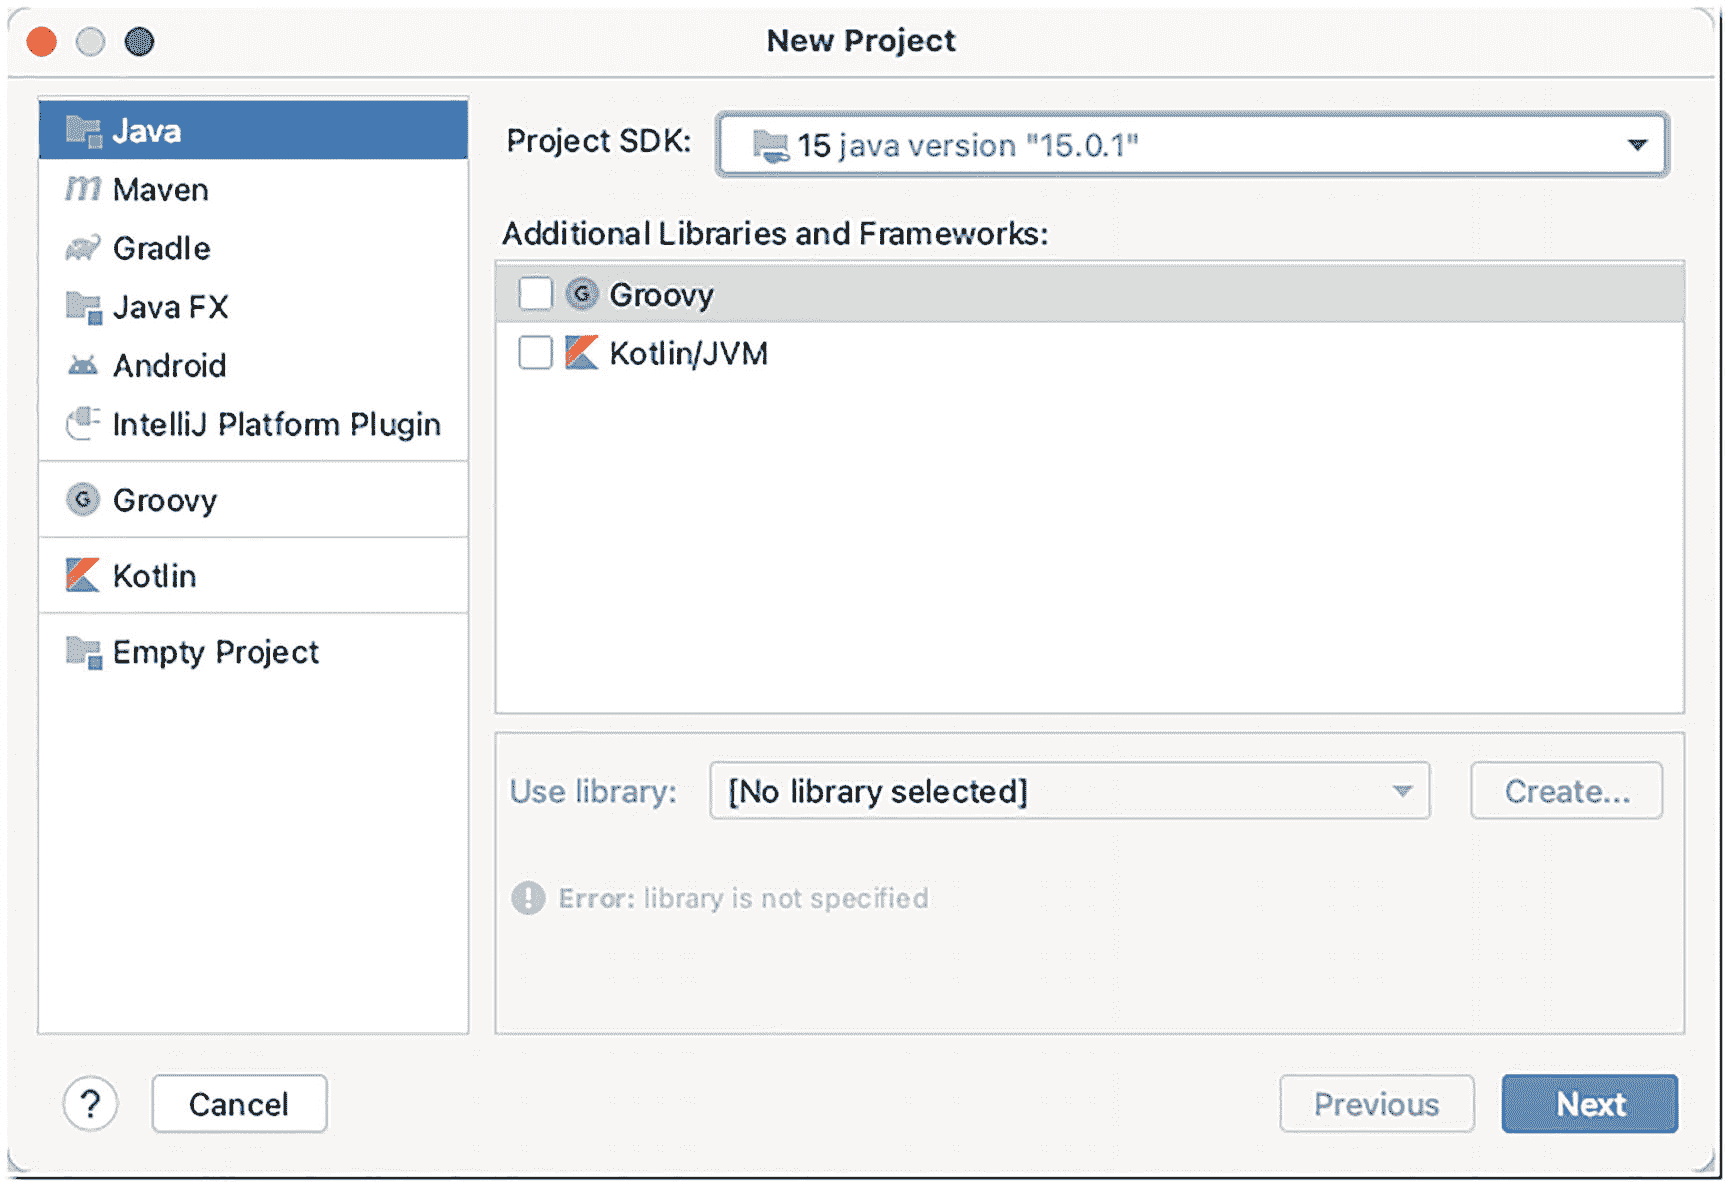The width and height of the screenshot is (1725, 1182).
Task: Click 'Additional Libraries and Frameworks:' heading
Action: (x=775, y=234)
